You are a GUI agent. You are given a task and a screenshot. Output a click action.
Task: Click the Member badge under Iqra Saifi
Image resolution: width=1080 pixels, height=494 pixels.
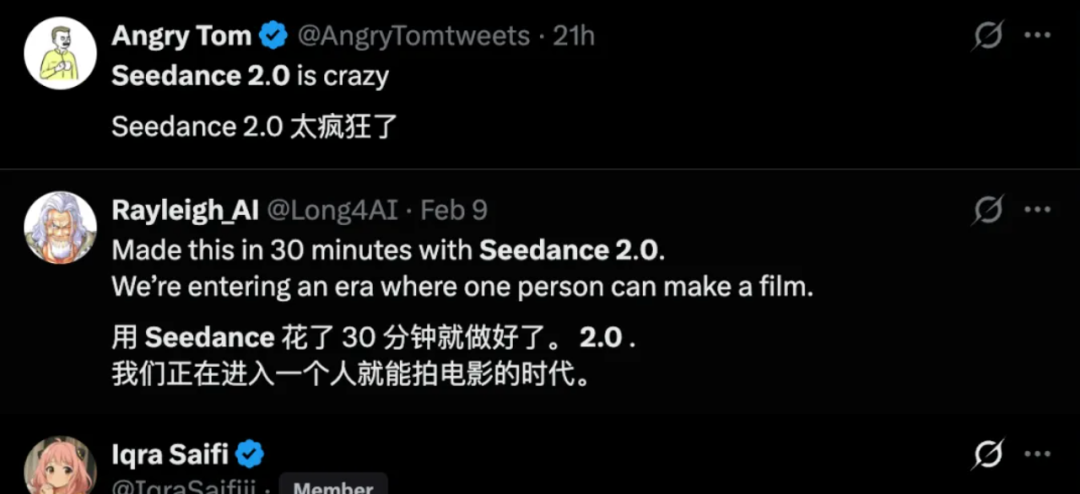pyautogui.click(x=333, y=488)
